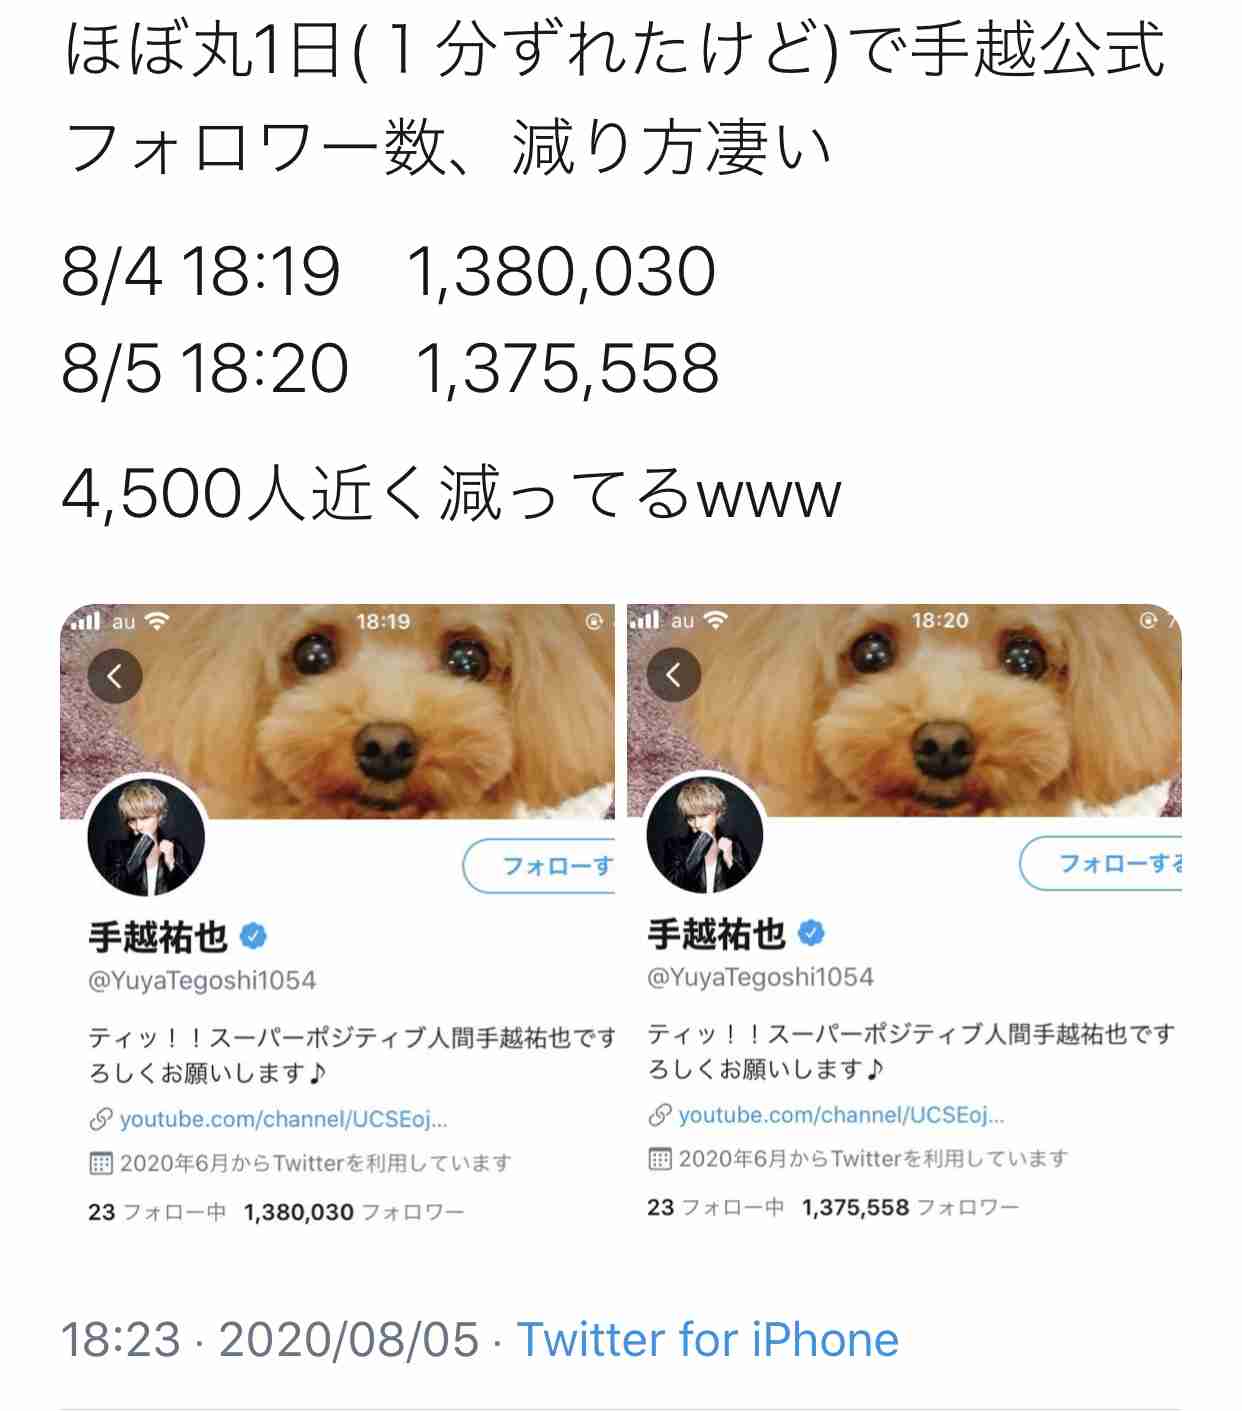Tap the left profile avatar photo
This screenshot has height=1411, width=1242.
tap(147, 838)
